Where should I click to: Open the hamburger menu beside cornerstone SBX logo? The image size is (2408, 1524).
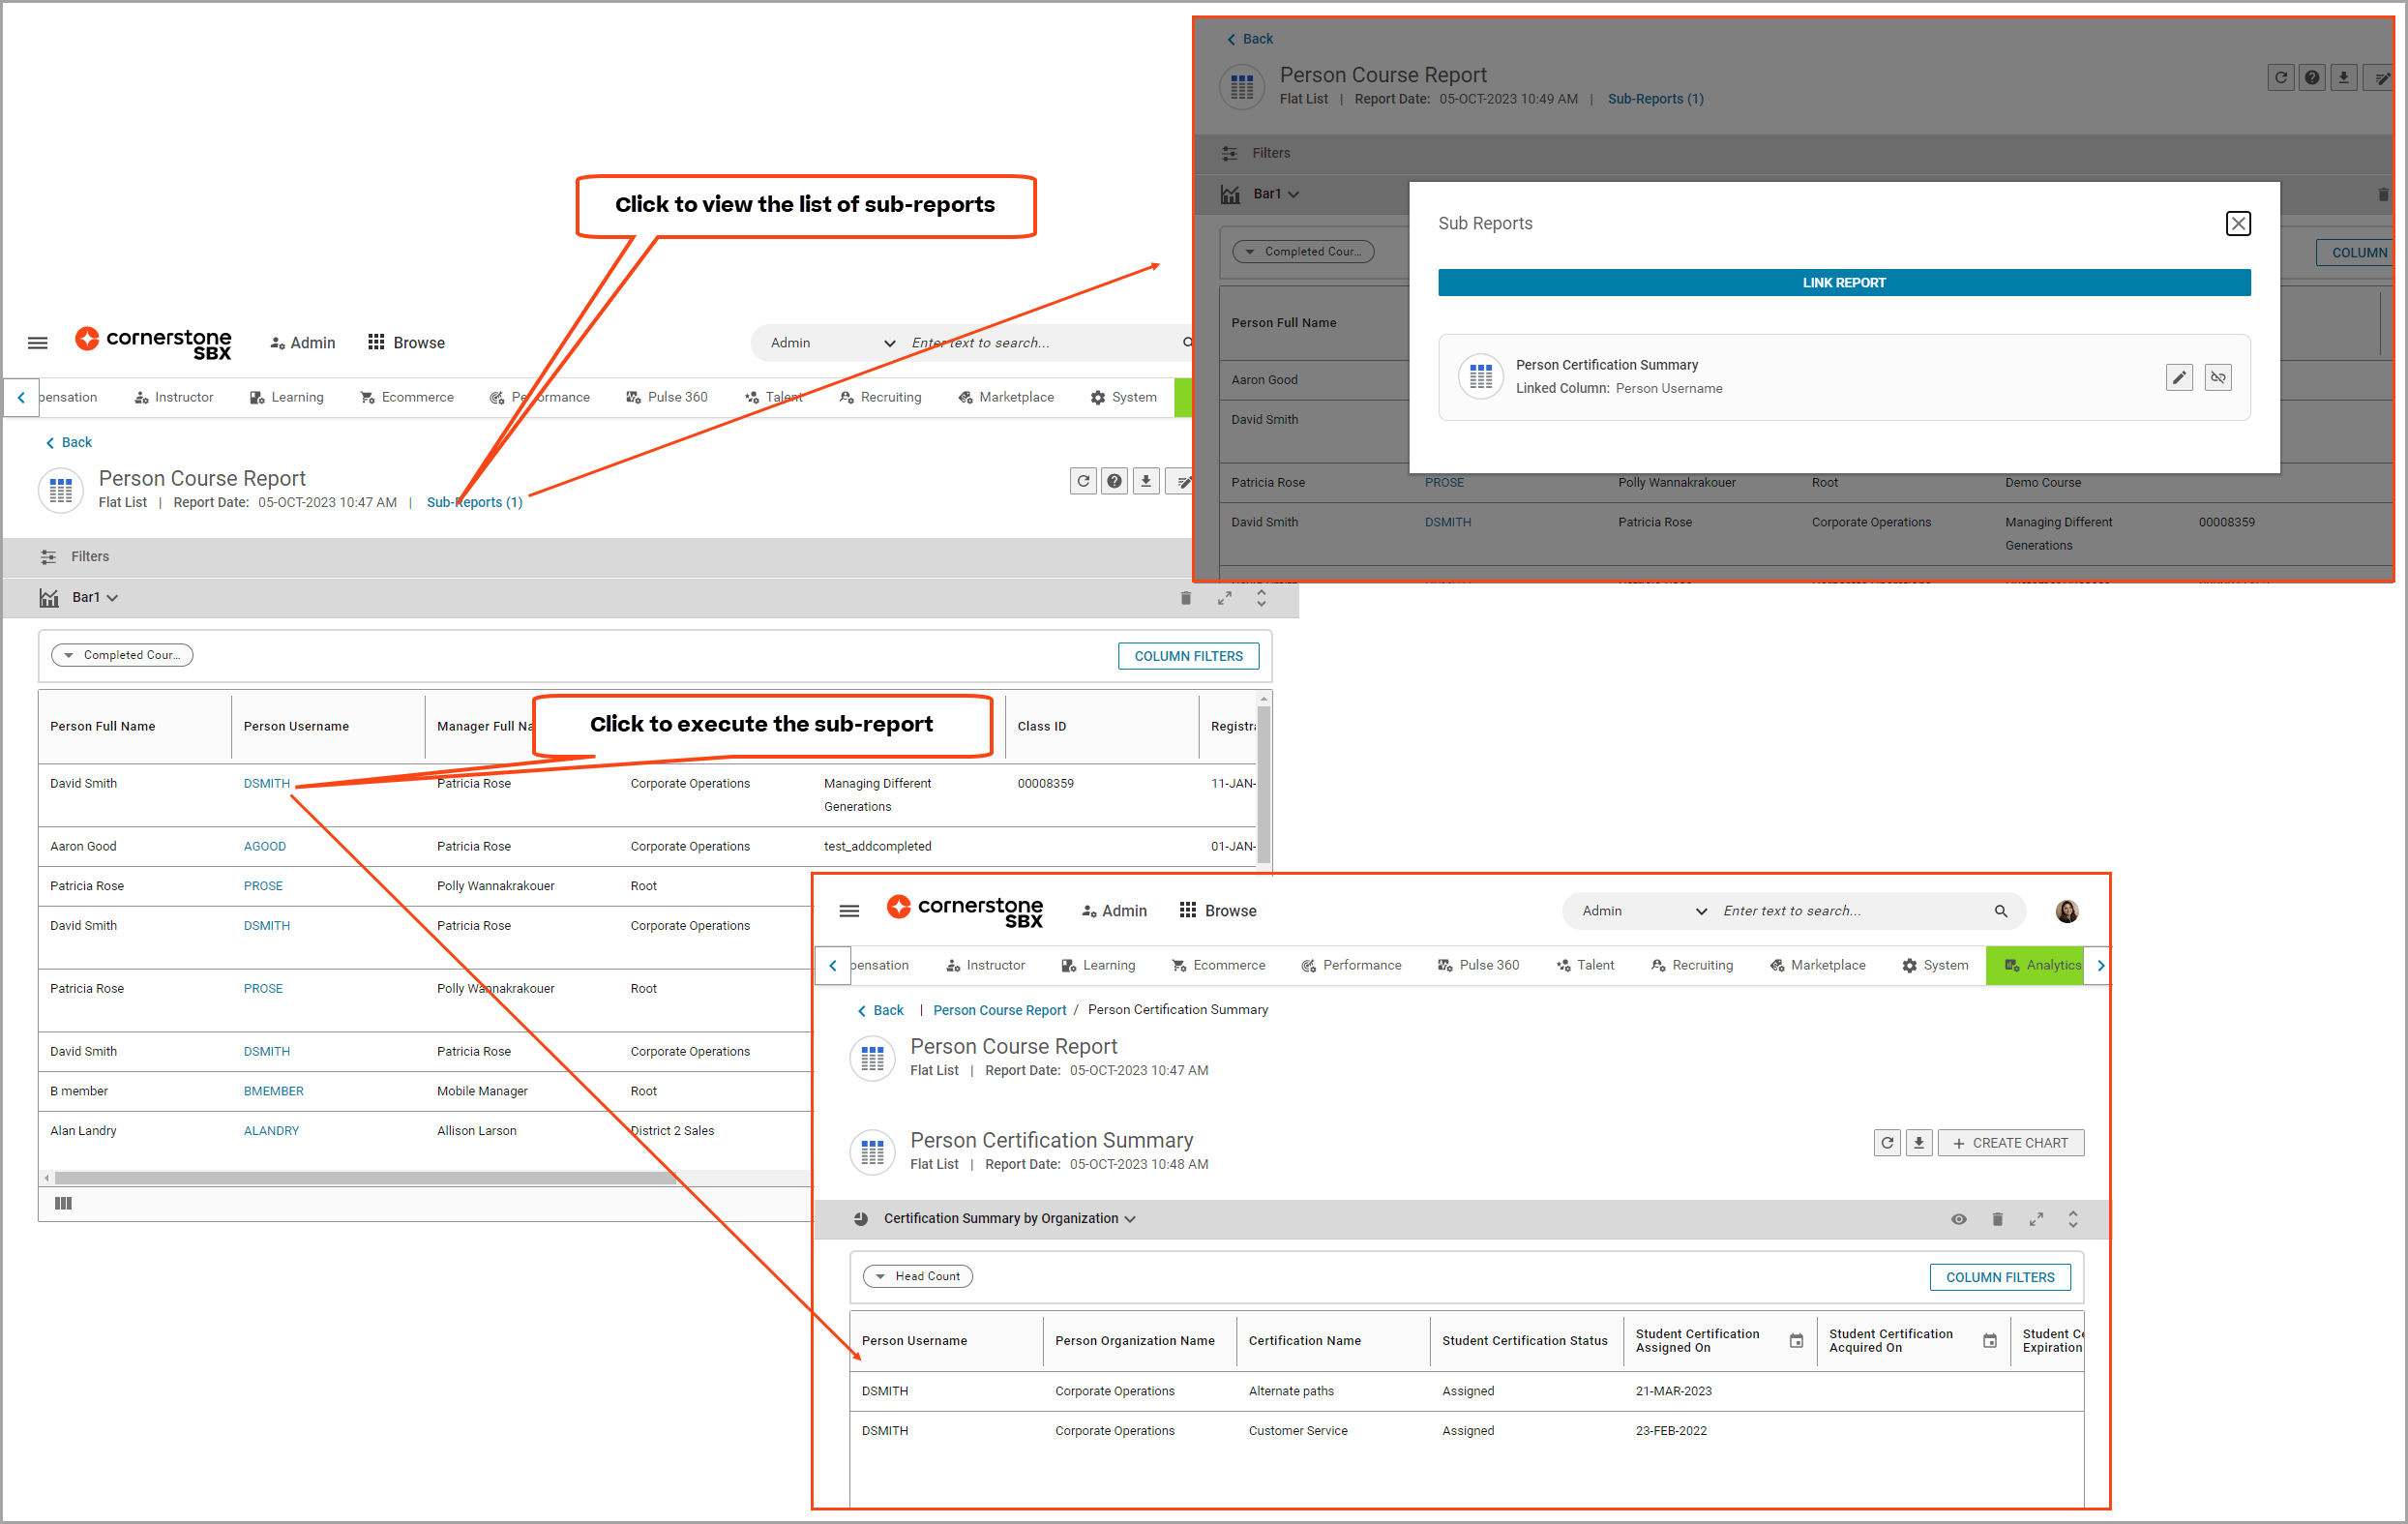(38, 343)
